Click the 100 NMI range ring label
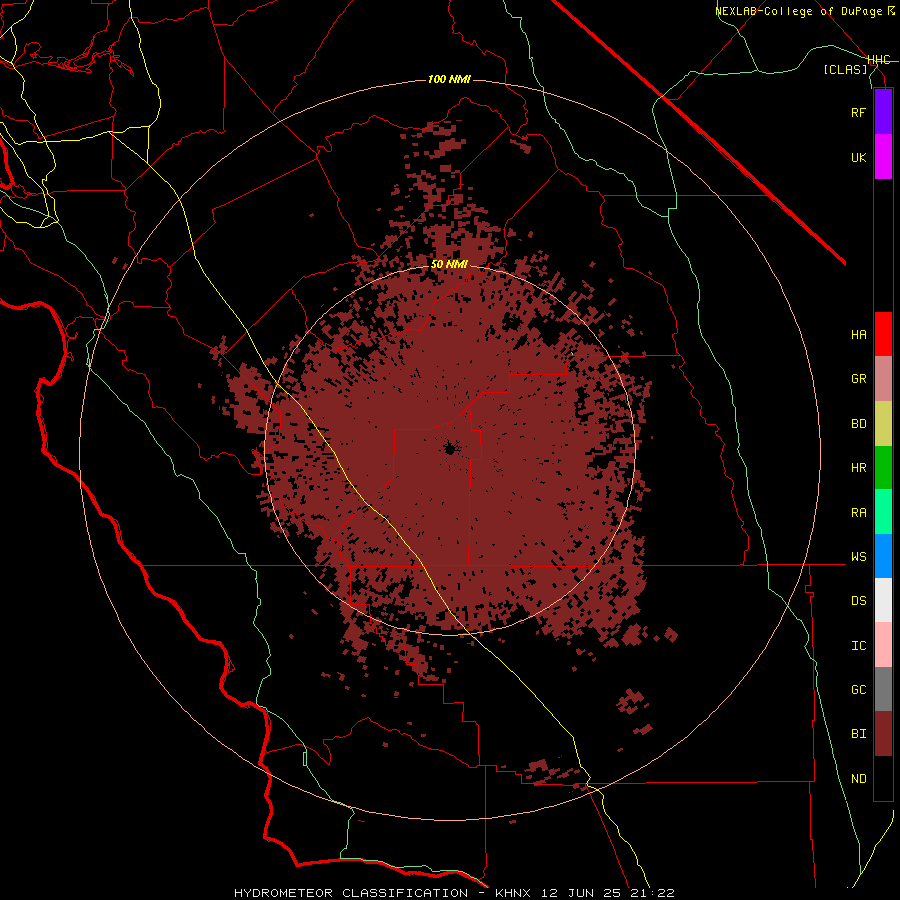Viewport: 900px width, 900px height. [449, 79]
